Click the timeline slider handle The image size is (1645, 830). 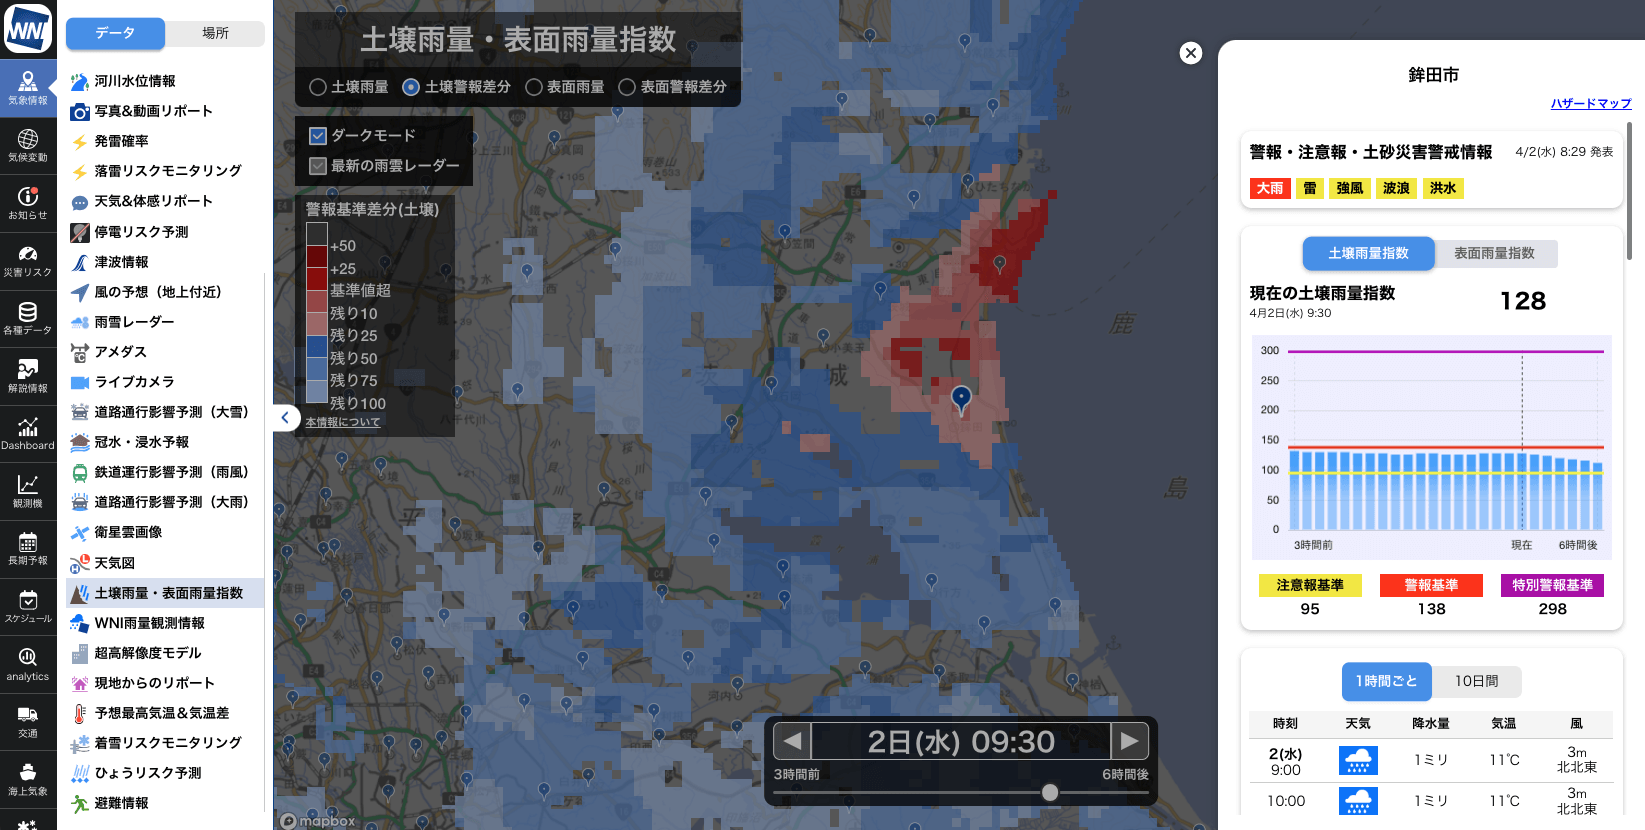(x=1049, y=792)
